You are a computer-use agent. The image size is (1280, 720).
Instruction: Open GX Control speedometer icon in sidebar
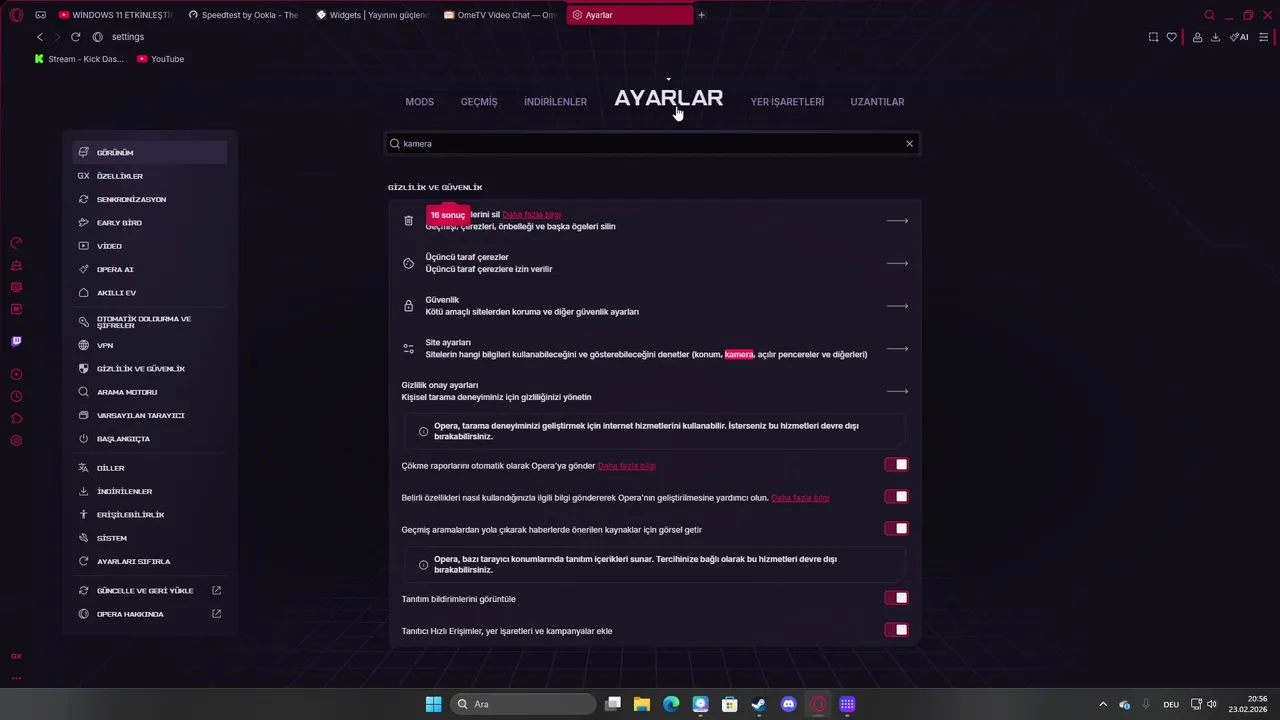16,243
